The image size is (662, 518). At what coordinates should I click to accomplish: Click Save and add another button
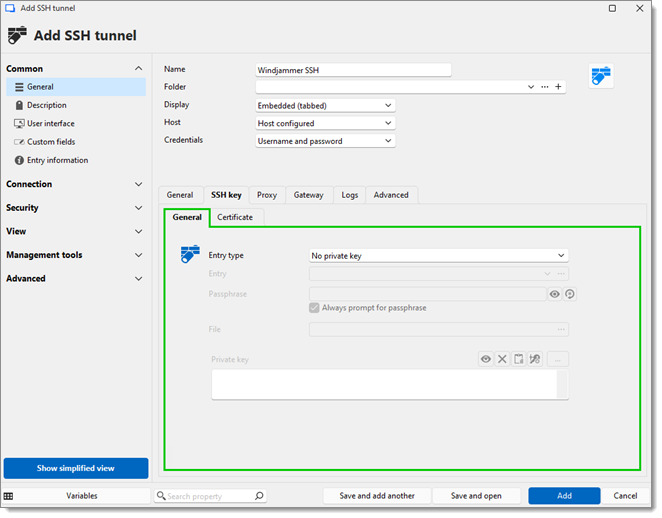[377, 496]
